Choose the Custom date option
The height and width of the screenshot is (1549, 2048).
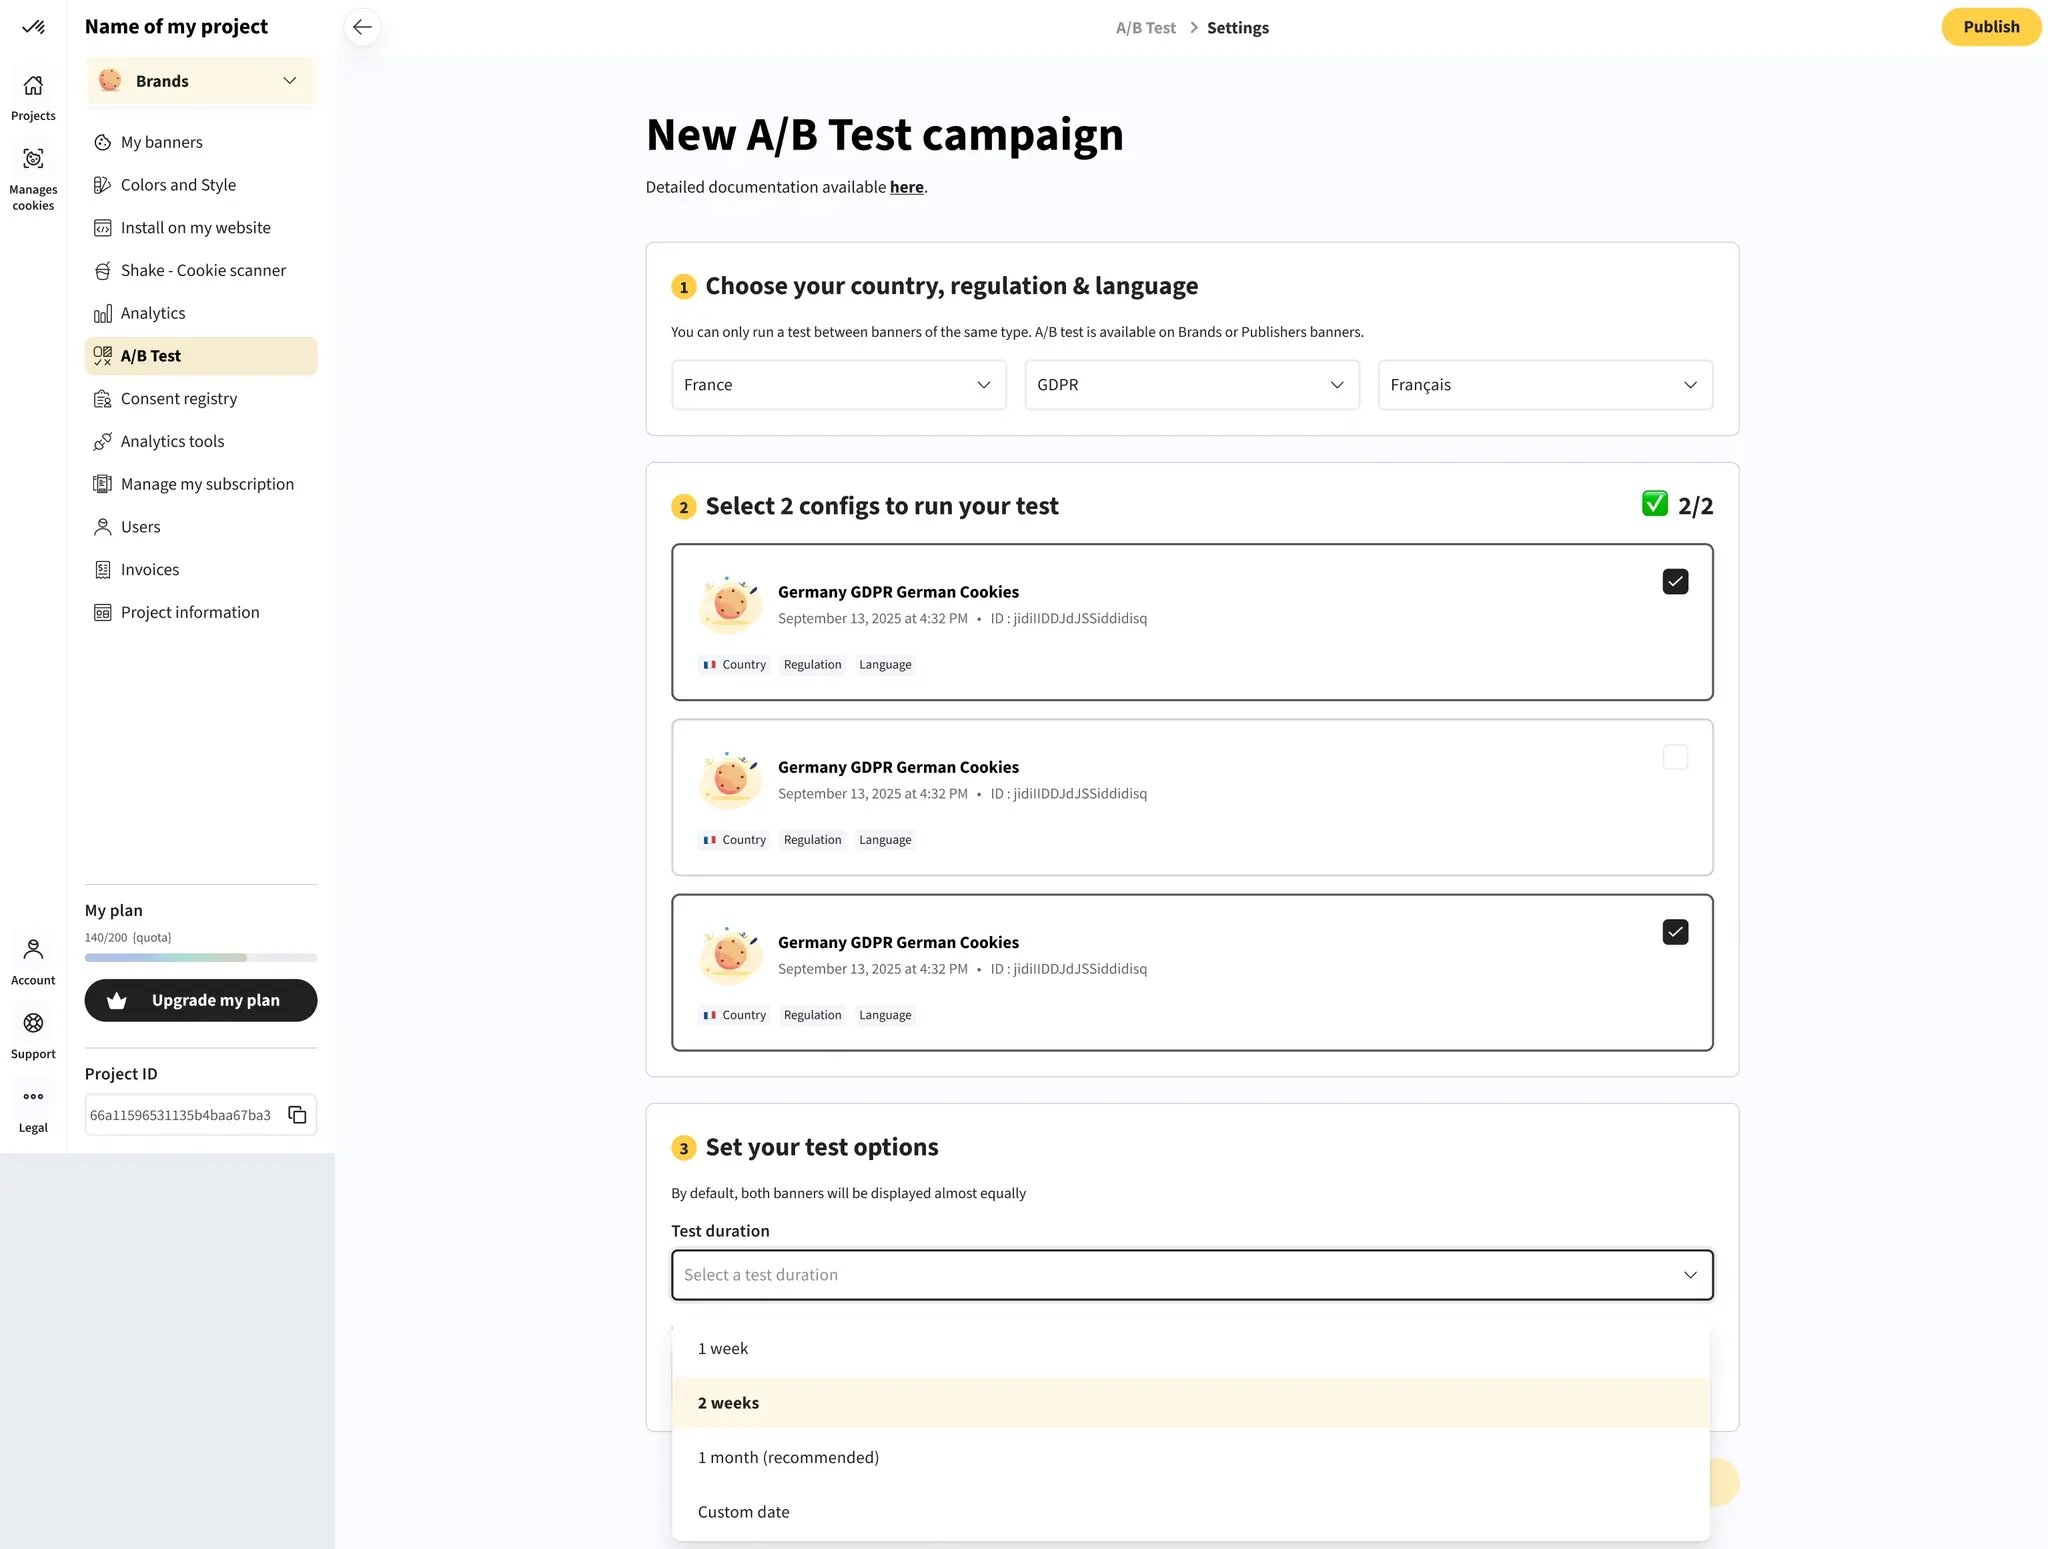[x=1191, y=1512]
